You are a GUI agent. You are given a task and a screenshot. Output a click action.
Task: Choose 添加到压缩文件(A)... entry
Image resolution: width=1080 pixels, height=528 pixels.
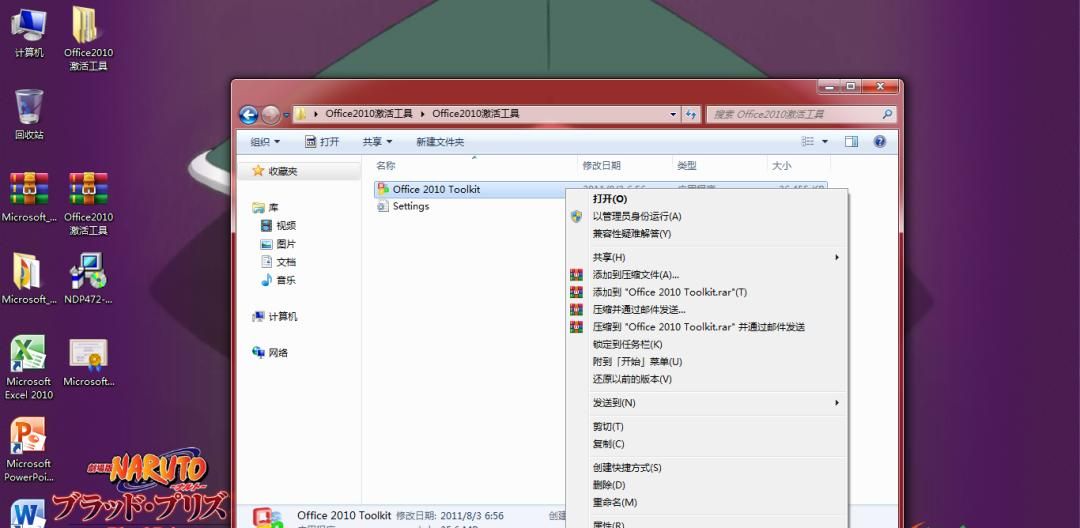707,275
